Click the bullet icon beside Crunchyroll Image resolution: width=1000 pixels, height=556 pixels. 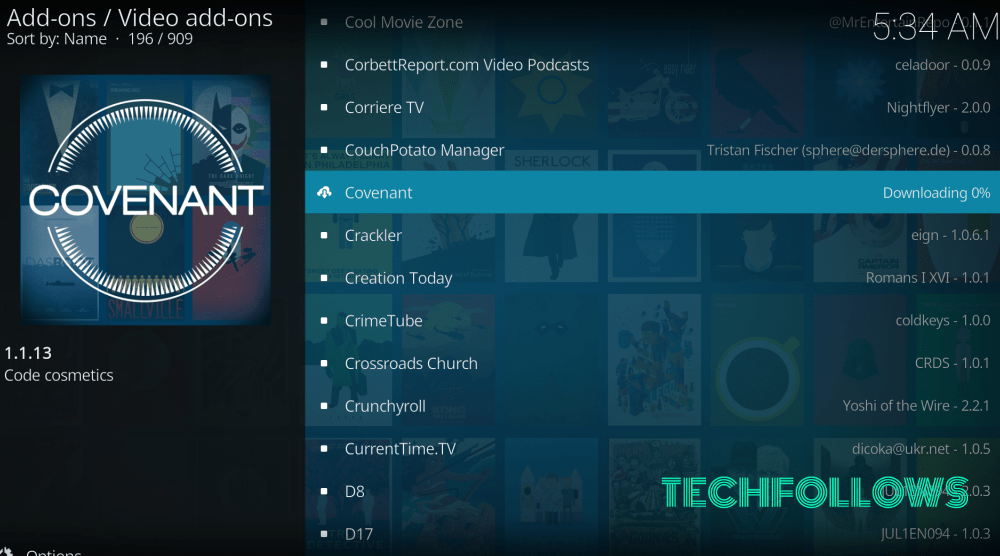click(324, 406)
